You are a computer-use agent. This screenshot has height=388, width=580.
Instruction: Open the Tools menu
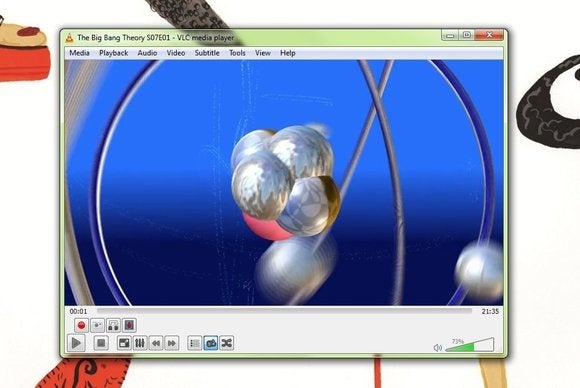click(237, 53)
